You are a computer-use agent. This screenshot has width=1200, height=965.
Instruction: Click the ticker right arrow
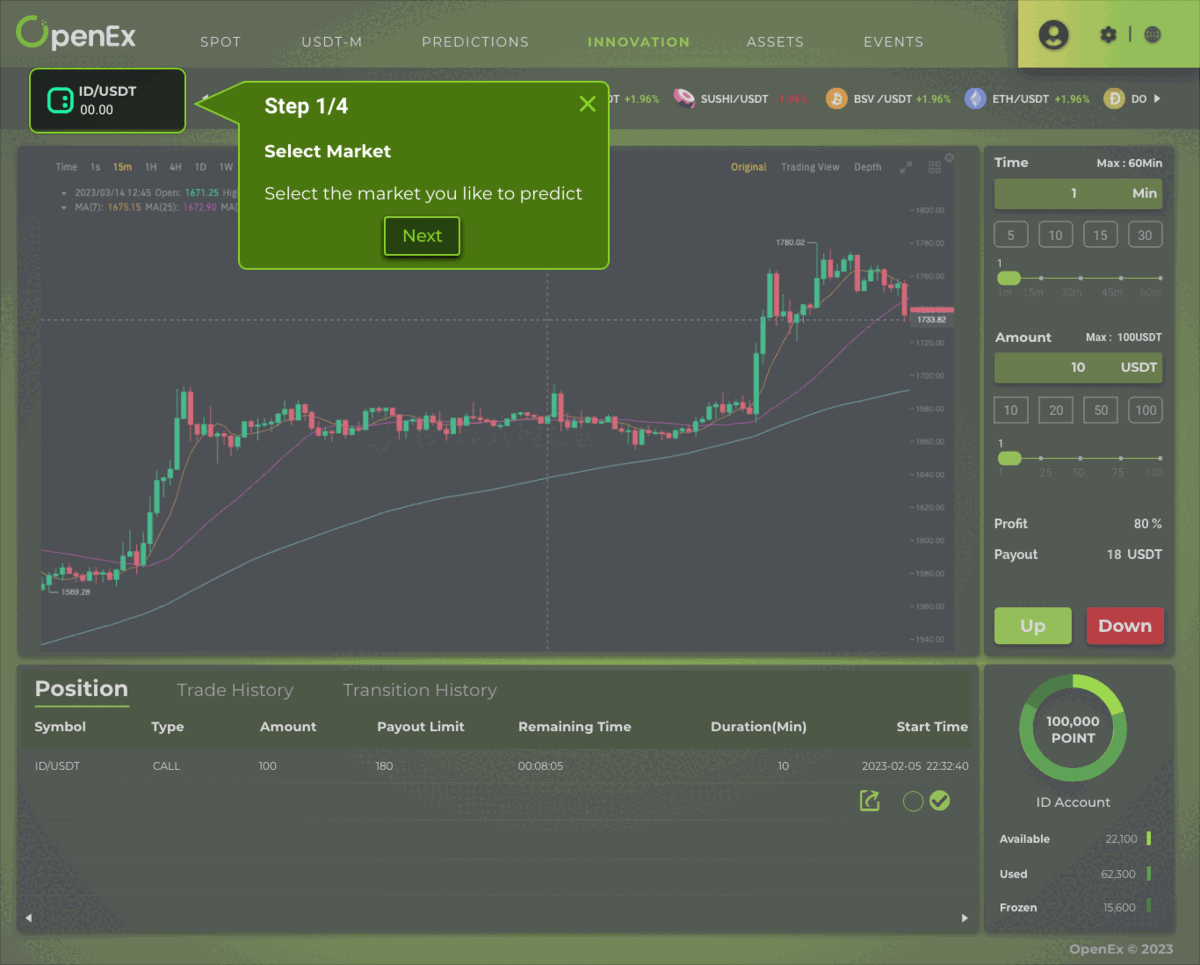tap(1158, 99)
